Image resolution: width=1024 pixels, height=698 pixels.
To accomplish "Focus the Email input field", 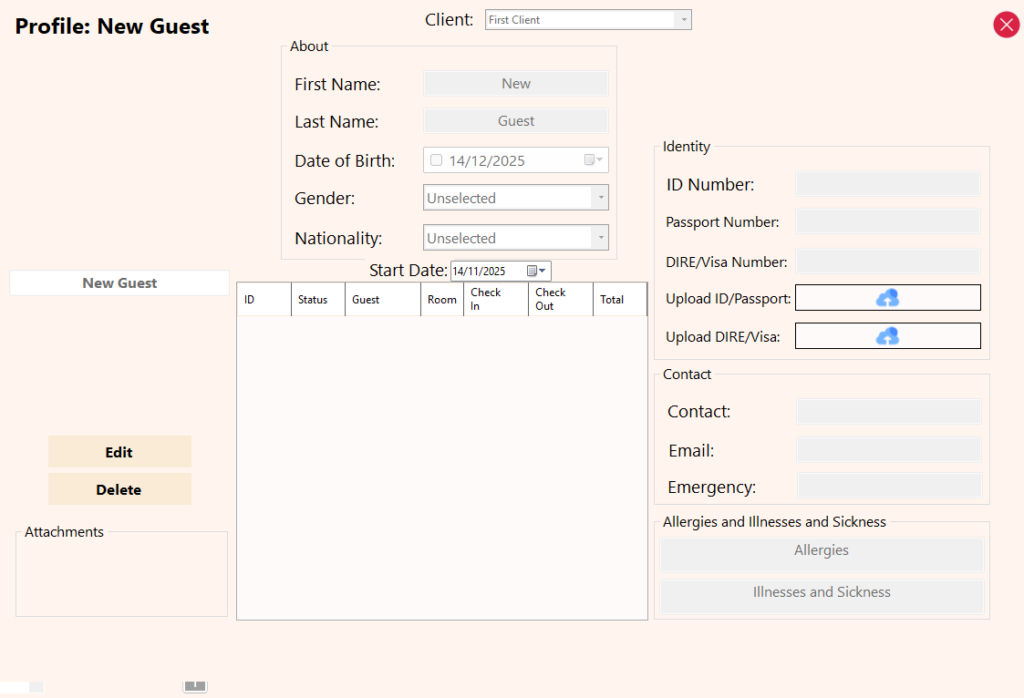I will 887,450.
